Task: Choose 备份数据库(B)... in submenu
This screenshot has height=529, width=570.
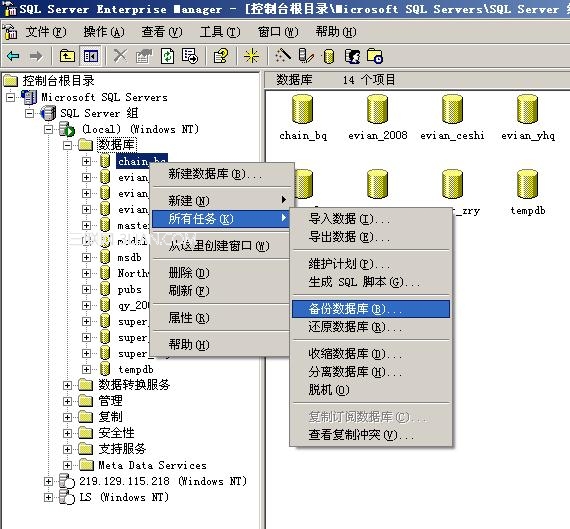Action: [371, 309]
